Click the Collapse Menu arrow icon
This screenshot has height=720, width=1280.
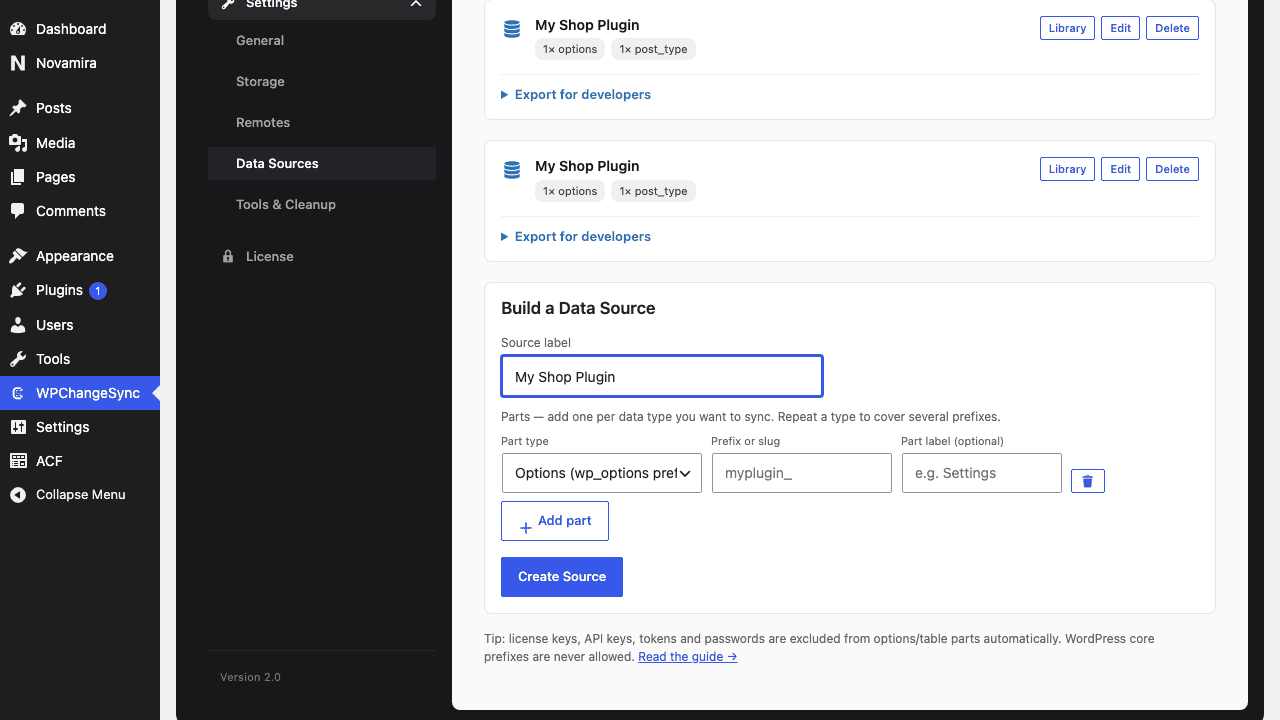pyautogui.click(x=18, y=495)
